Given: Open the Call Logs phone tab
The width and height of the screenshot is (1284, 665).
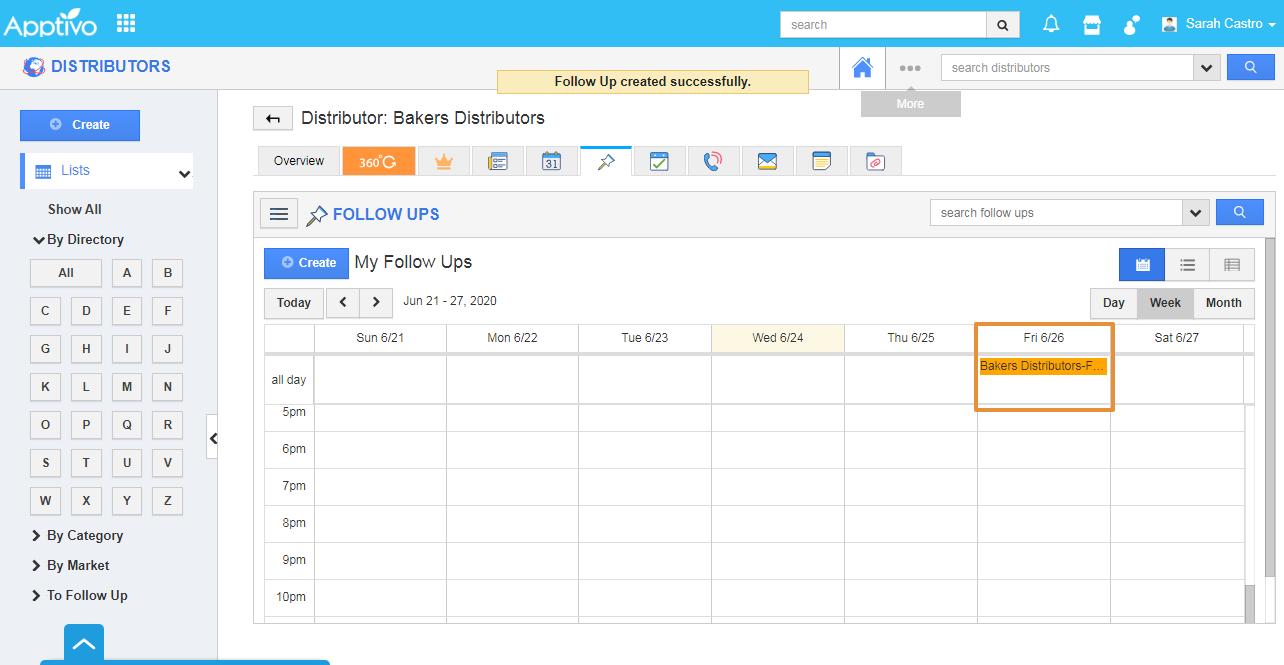Looking at the screenshot, I should [713, 161].
